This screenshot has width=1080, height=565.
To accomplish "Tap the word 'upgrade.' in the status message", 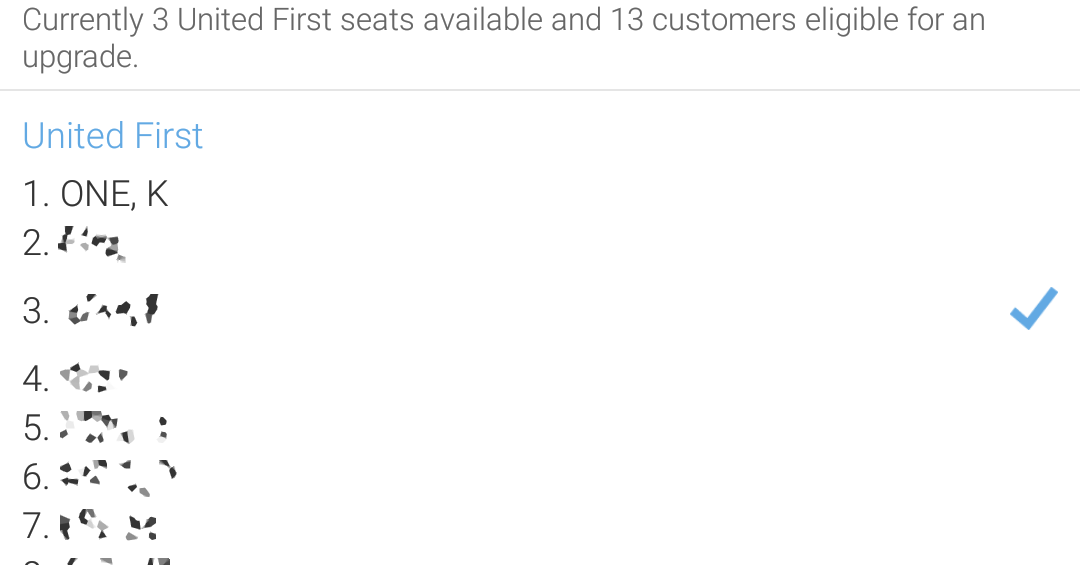I will click(81, 58).
